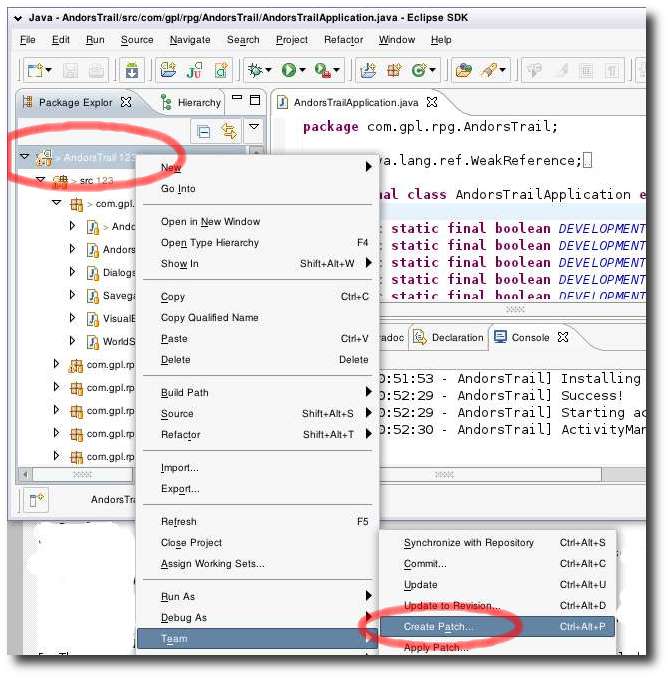Open the dropdown arrow beside the Run button
Screen dimensions: 669x678
(x=305, y=71)
